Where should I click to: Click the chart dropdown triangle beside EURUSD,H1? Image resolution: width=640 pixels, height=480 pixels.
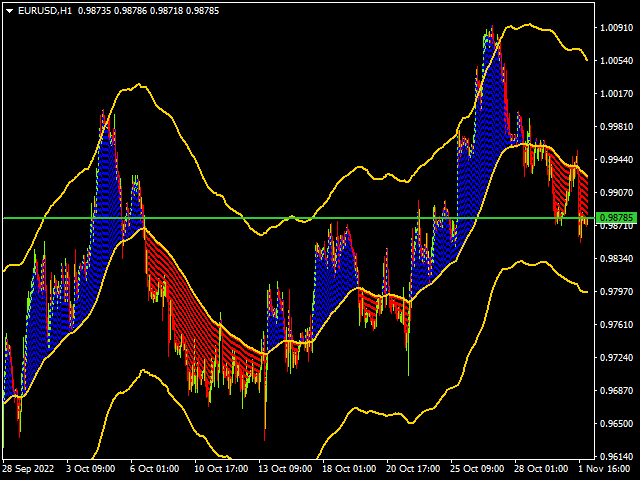click(x=10, y=11)
